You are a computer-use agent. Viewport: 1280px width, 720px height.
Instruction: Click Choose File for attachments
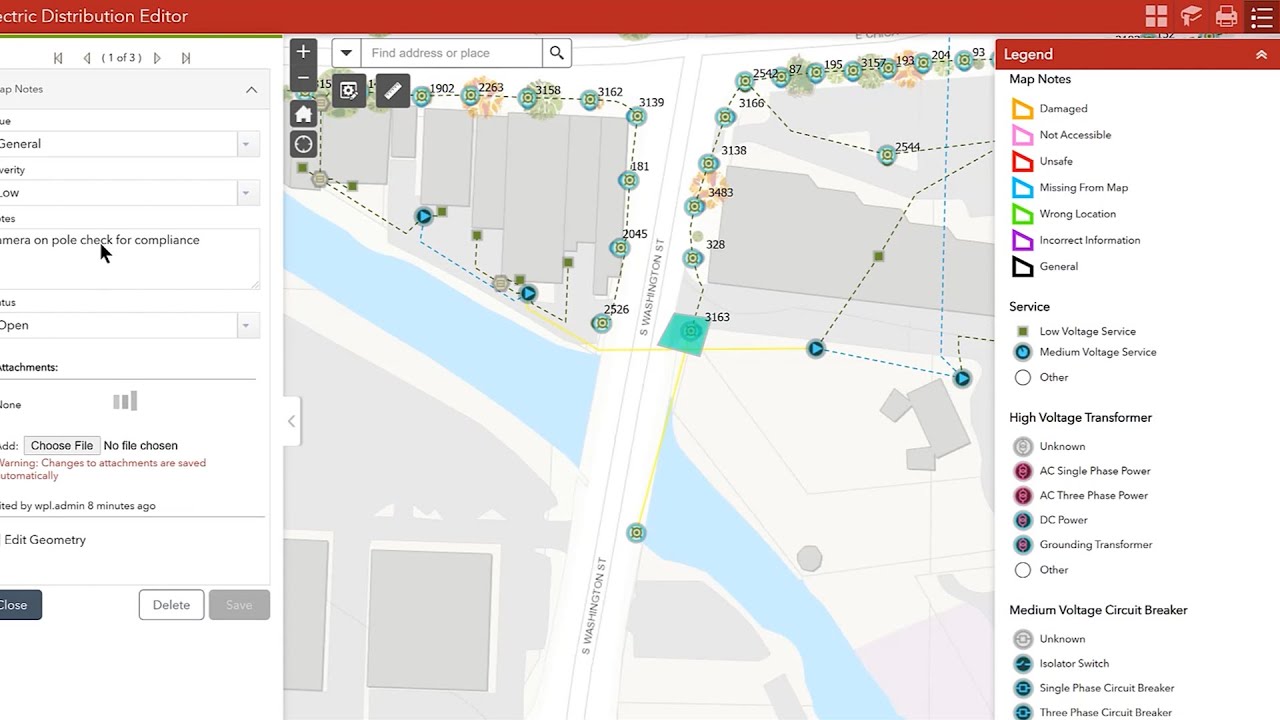click(62, 446)
